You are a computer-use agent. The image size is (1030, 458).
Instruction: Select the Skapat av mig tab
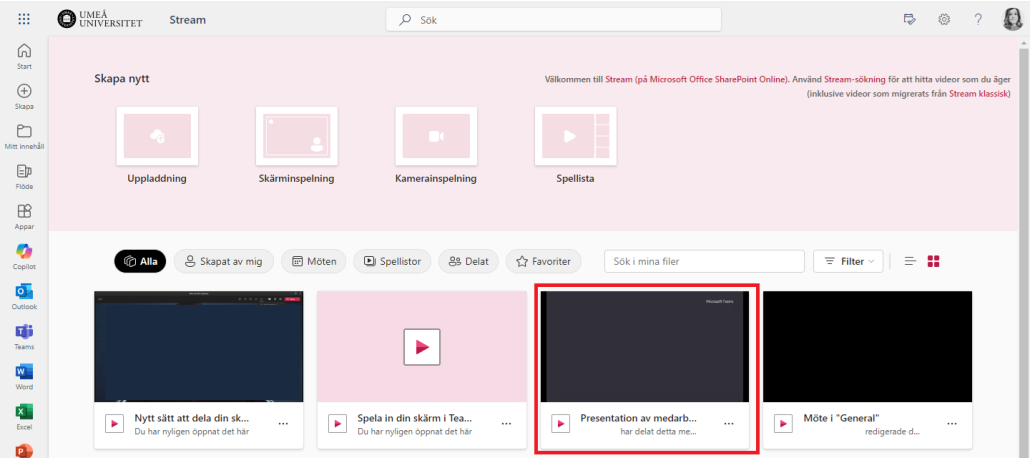click(x=224, y=262)
